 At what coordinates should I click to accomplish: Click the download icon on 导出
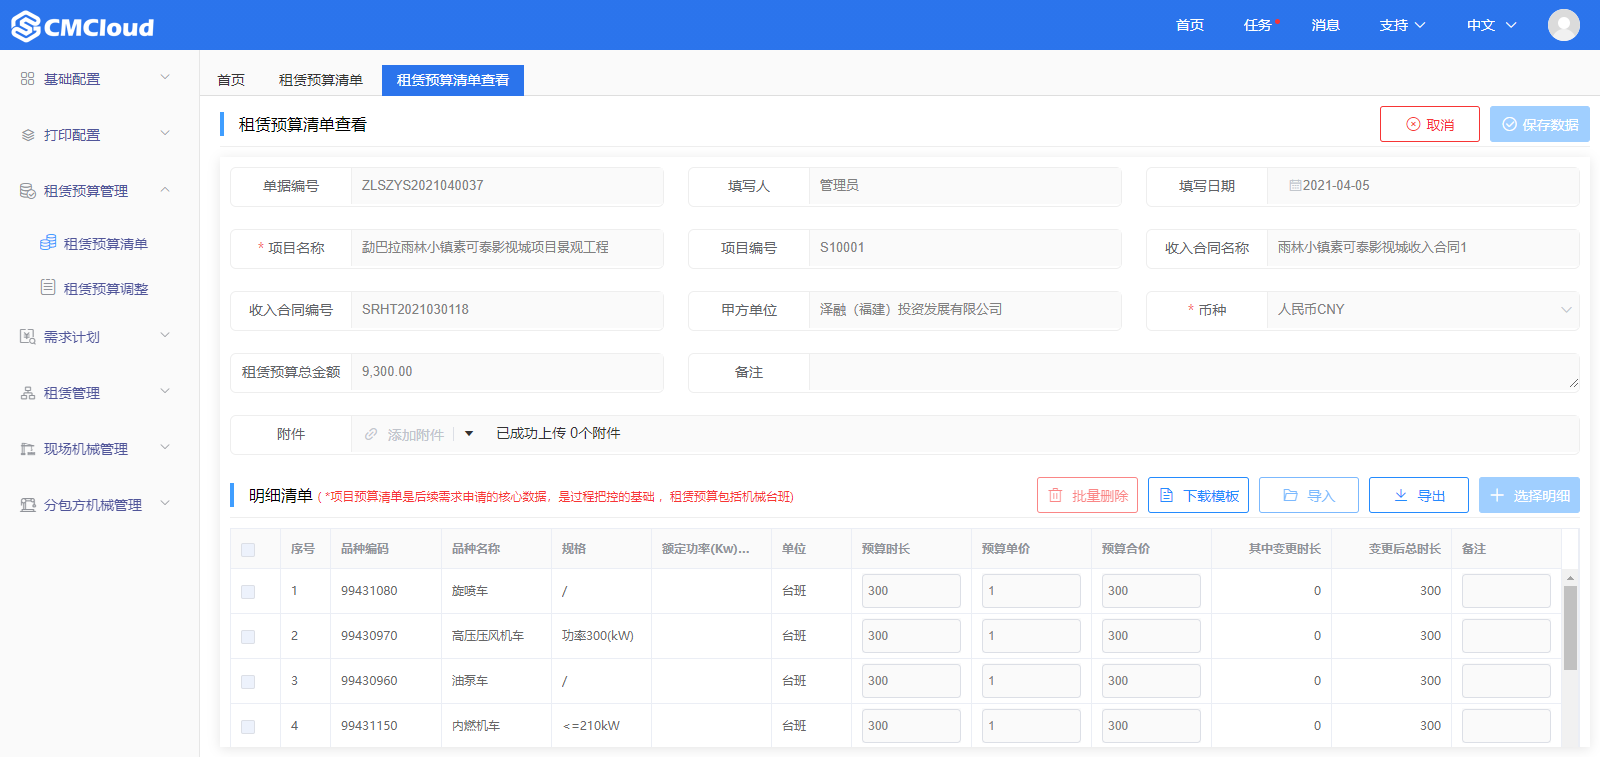point(1400,495)
